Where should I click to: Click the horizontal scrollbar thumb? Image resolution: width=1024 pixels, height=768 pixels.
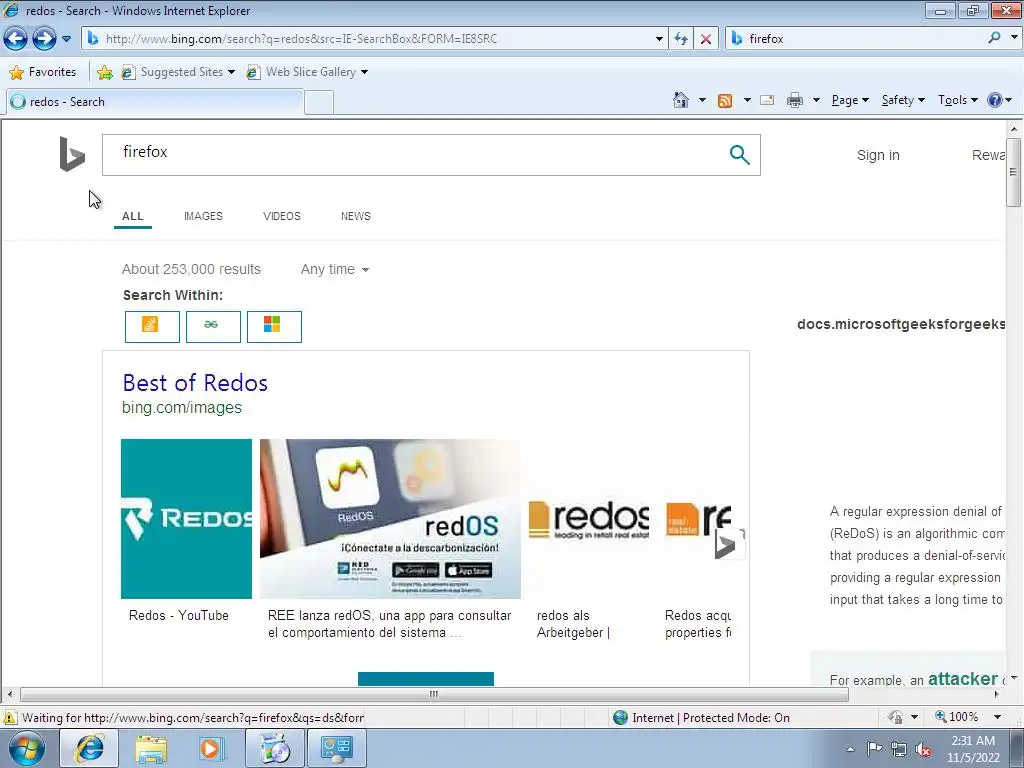tap(434, 694)
